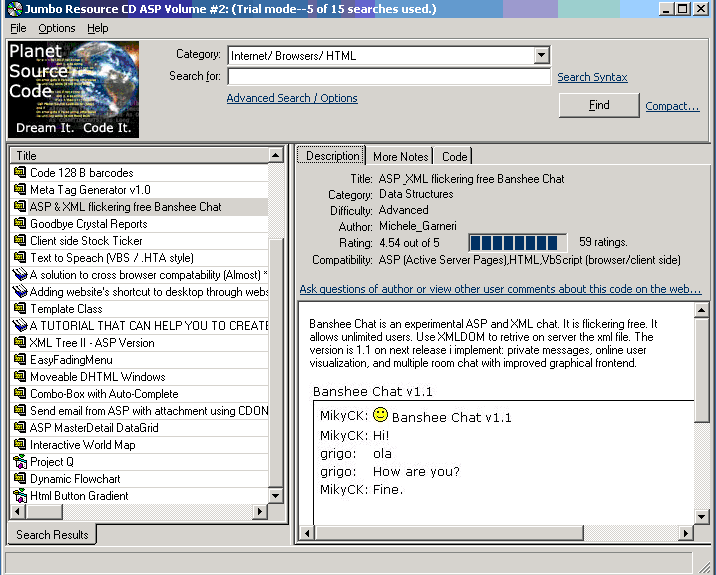Click the description pane scroll left arrow
The width and height of the screenshot is (716, 575).
(307, 533)
